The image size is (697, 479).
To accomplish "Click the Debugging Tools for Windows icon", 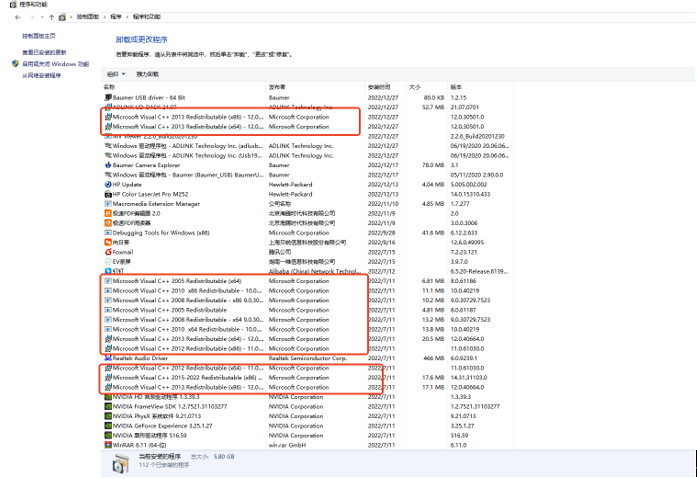I will point(108,233).
